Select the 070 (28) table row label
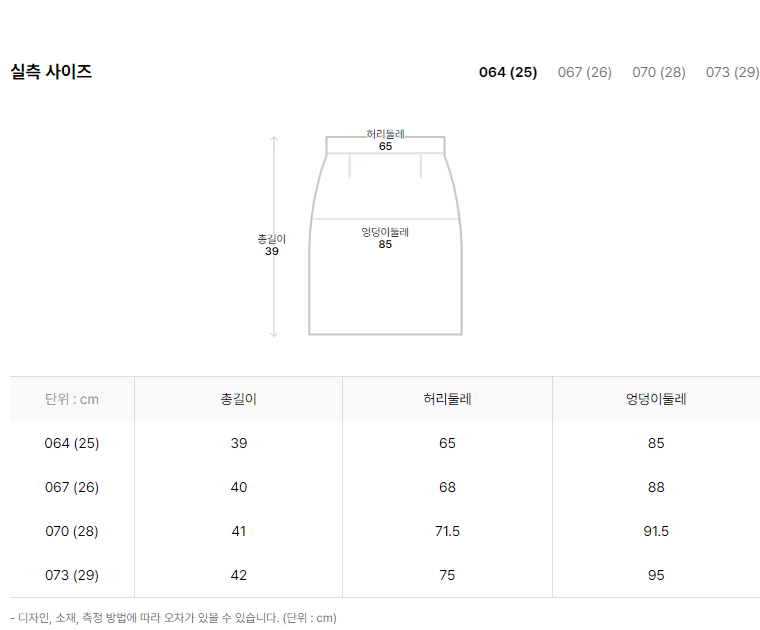Screen dimensions: 760x630 72,531
